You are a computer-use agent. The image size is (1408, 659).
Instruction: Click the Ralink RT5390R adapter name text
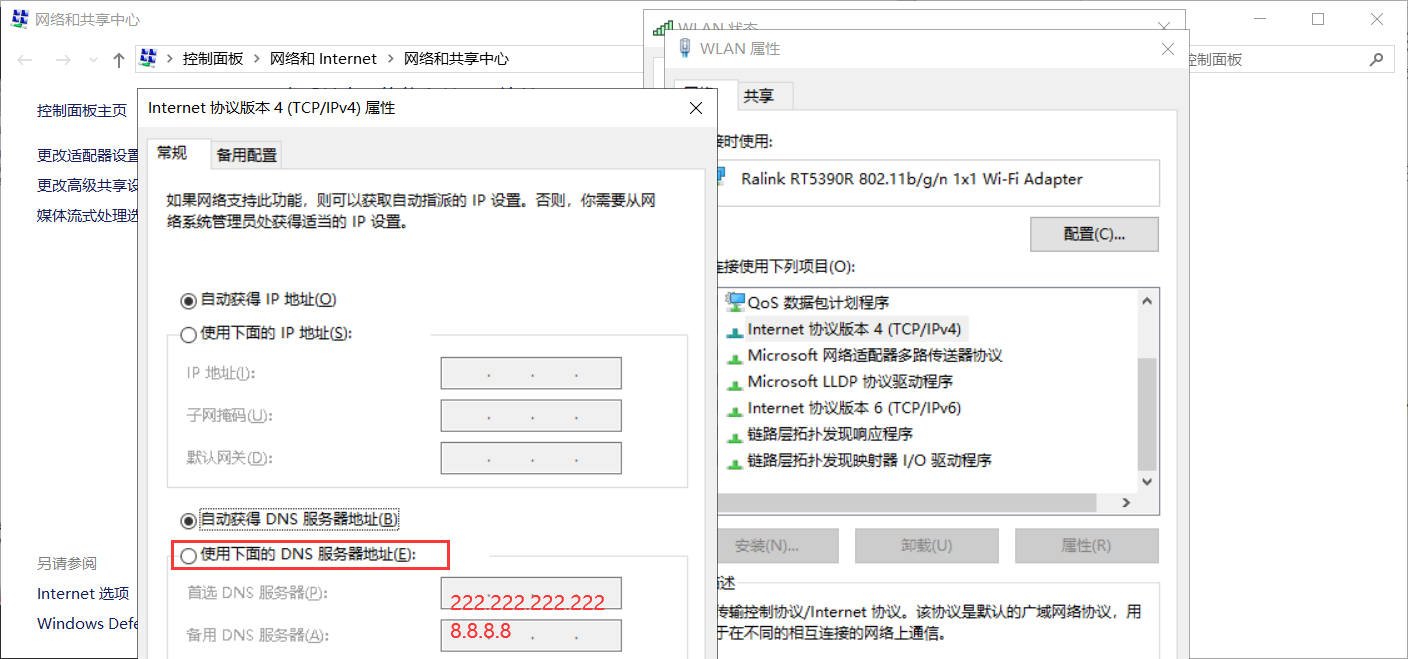point(912,179)
